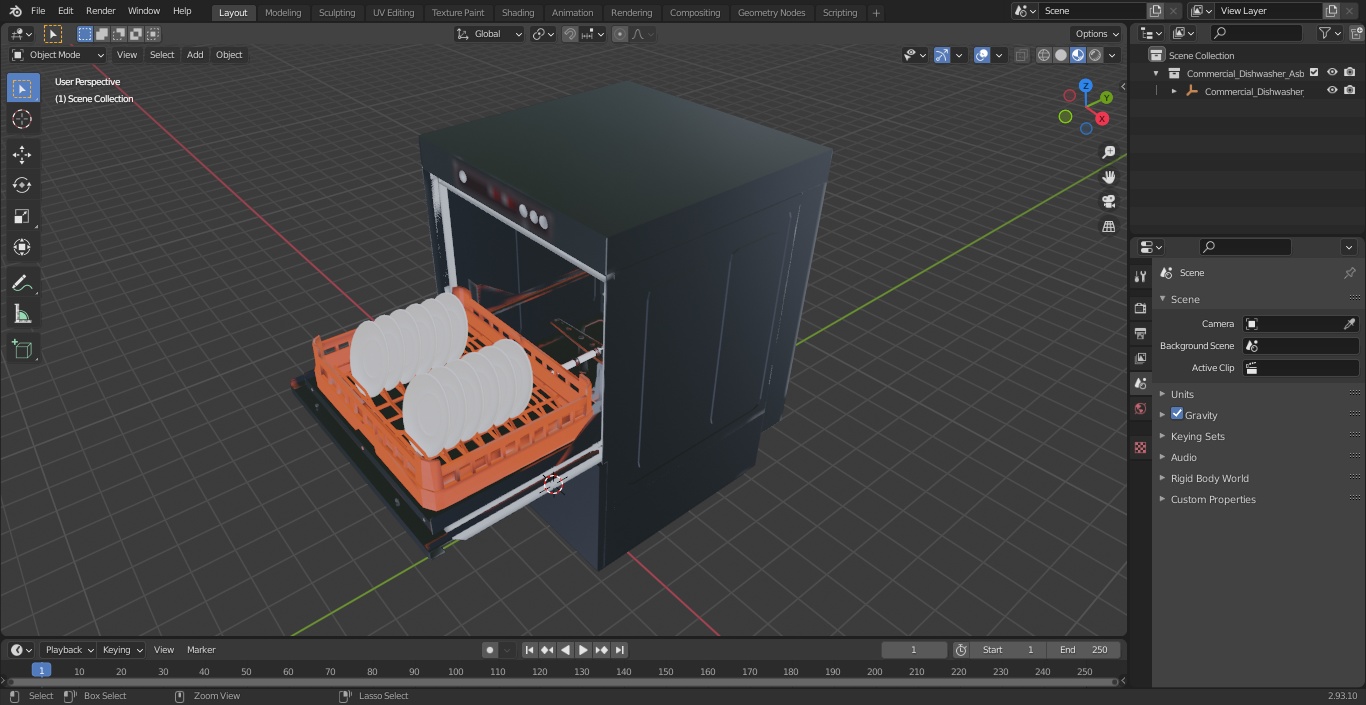Viewport: 1366px width, 705px height.
Task: Hide Commercial_Dishwasher_Asb collection in viewport
Action: 1332,73
